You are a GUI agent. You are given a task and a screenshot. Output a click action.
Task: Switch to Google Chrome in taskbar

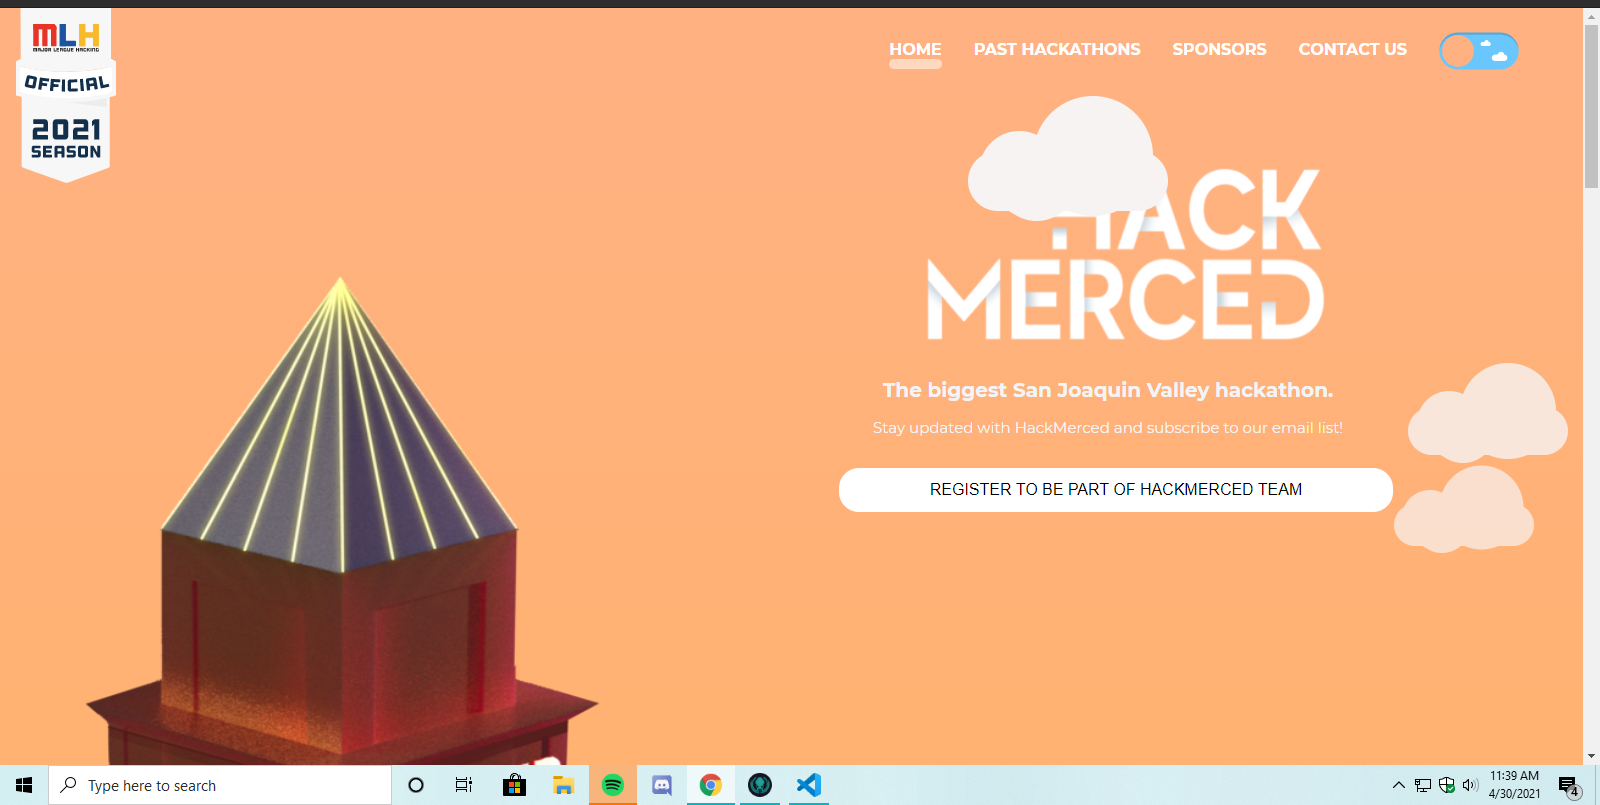click(x=711, y=785)
